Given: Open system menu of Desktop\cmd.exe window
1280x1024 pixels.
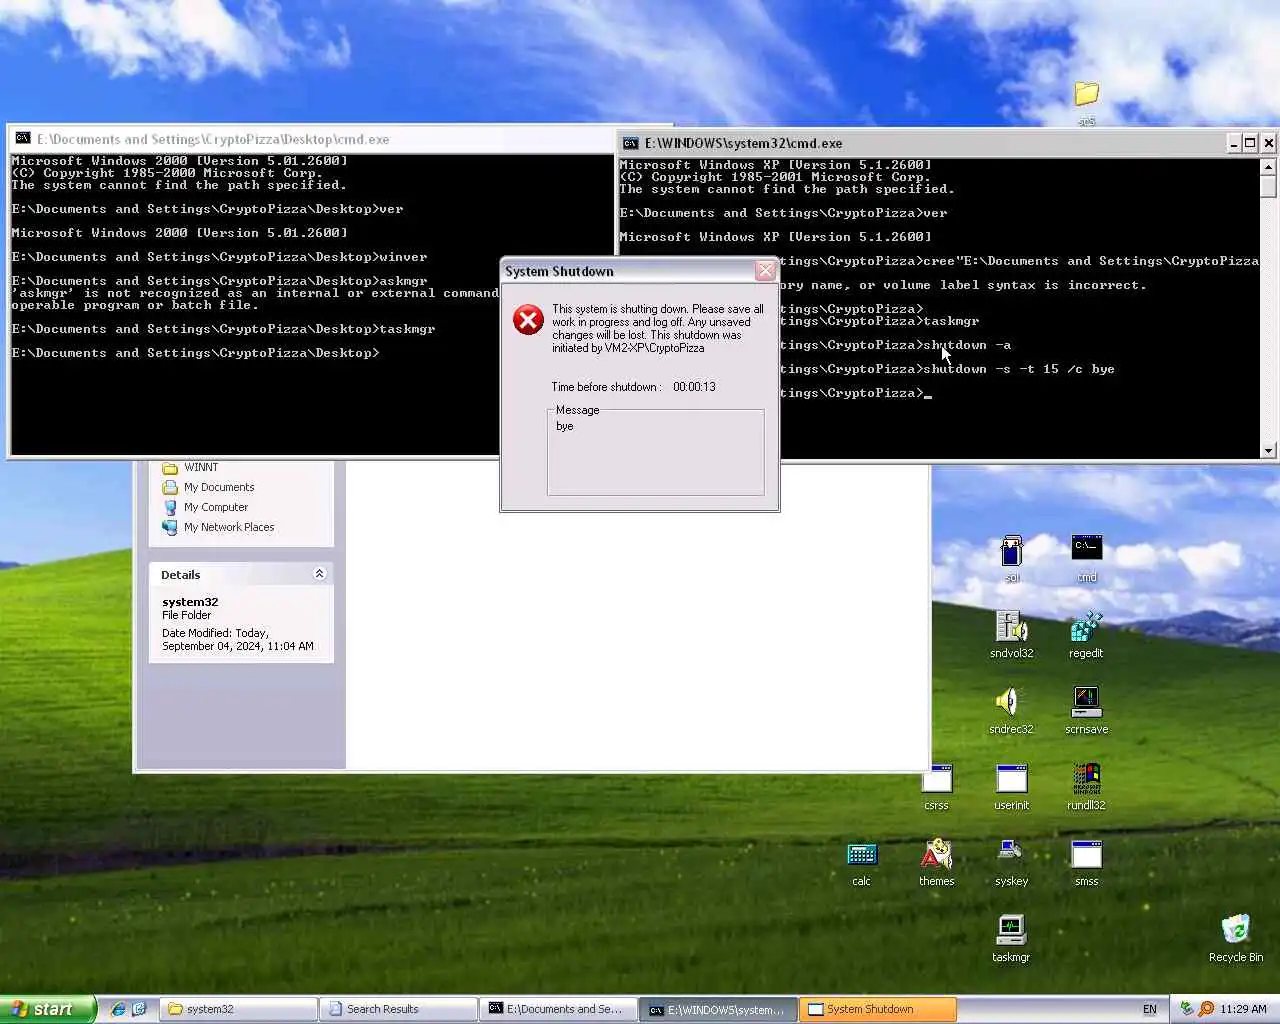Looking at the screenshot, I should 23,139.
